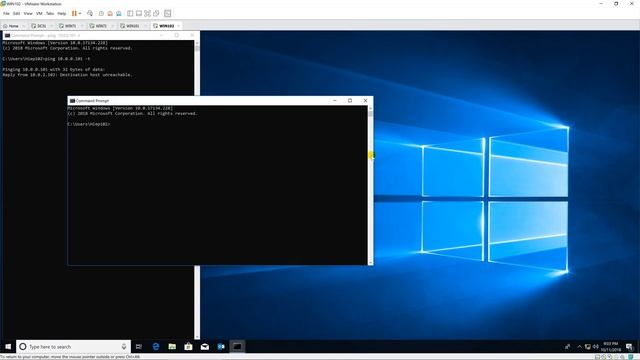
Task: Launch Microsoft Edge from the taskbar
Action: pos(156,347)
